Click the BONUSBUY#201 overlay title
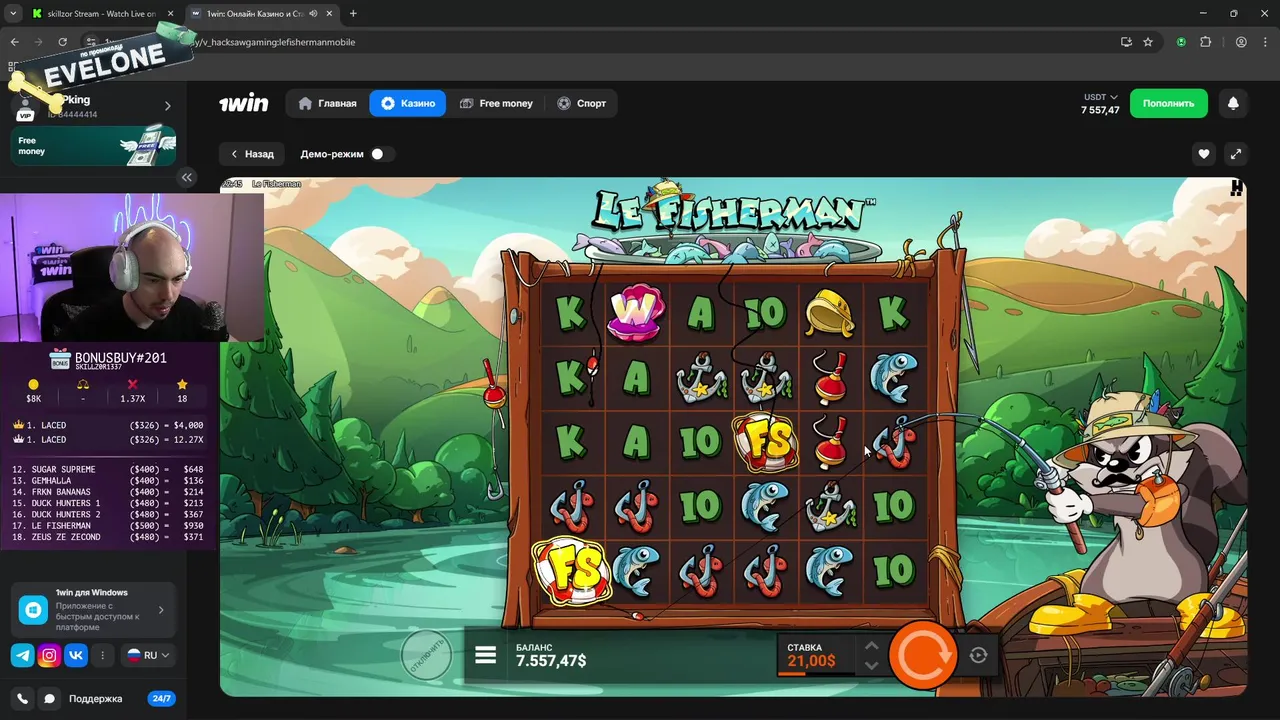 coord(120,357)
